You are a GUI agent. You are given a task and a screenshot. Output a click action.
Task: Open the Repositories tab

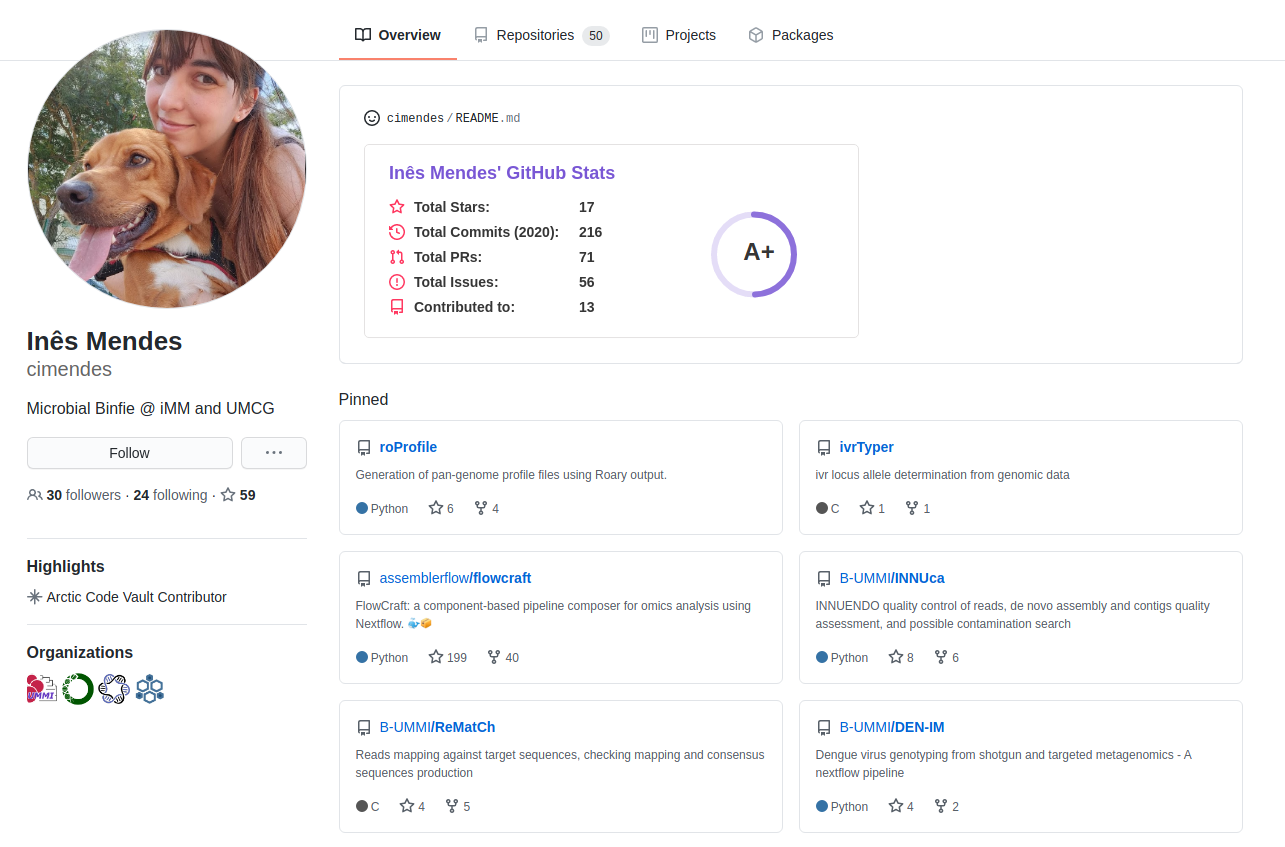(x=541, y=35)
